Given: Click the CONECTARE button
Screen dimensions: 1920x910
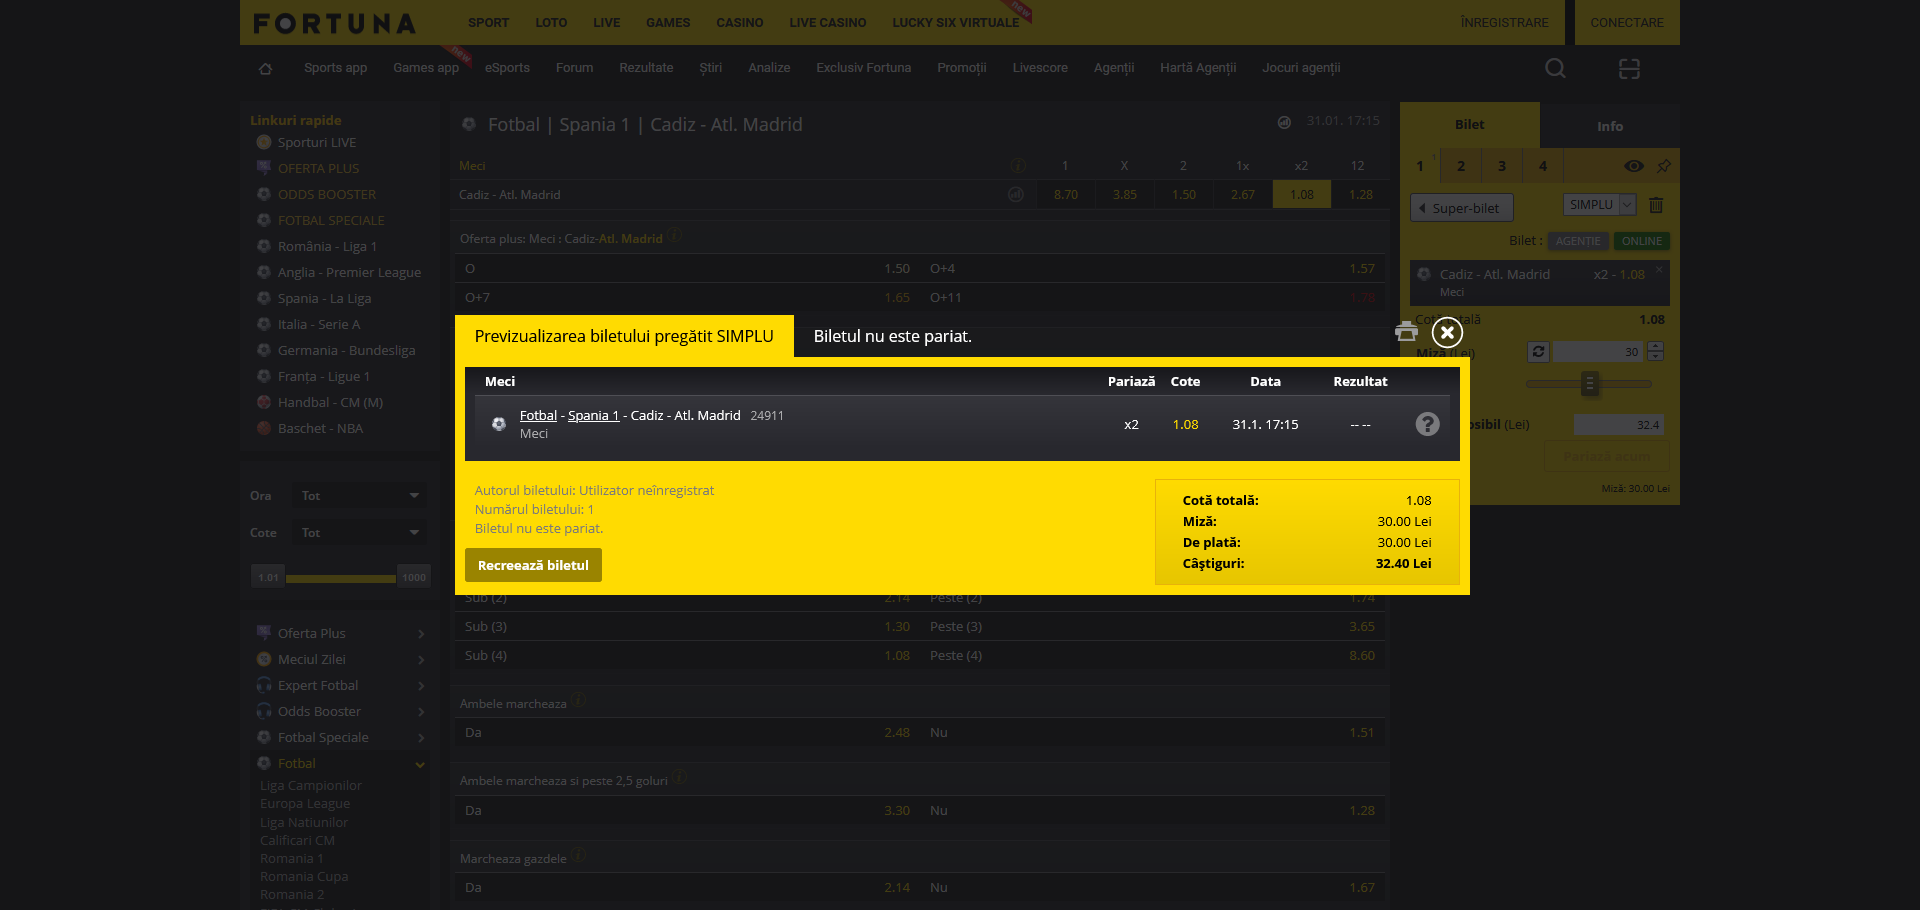Looking at the screenshot, I should click(1627, 22).
